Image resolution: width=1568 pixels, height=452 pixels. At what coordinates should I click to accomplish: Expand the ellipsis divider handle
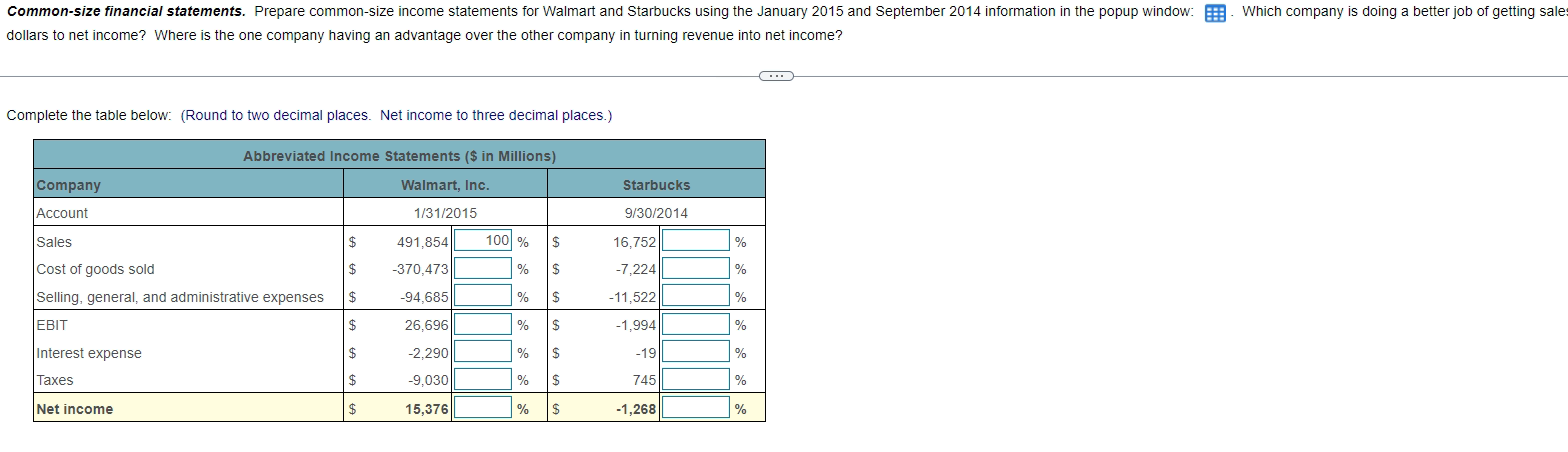777,75
